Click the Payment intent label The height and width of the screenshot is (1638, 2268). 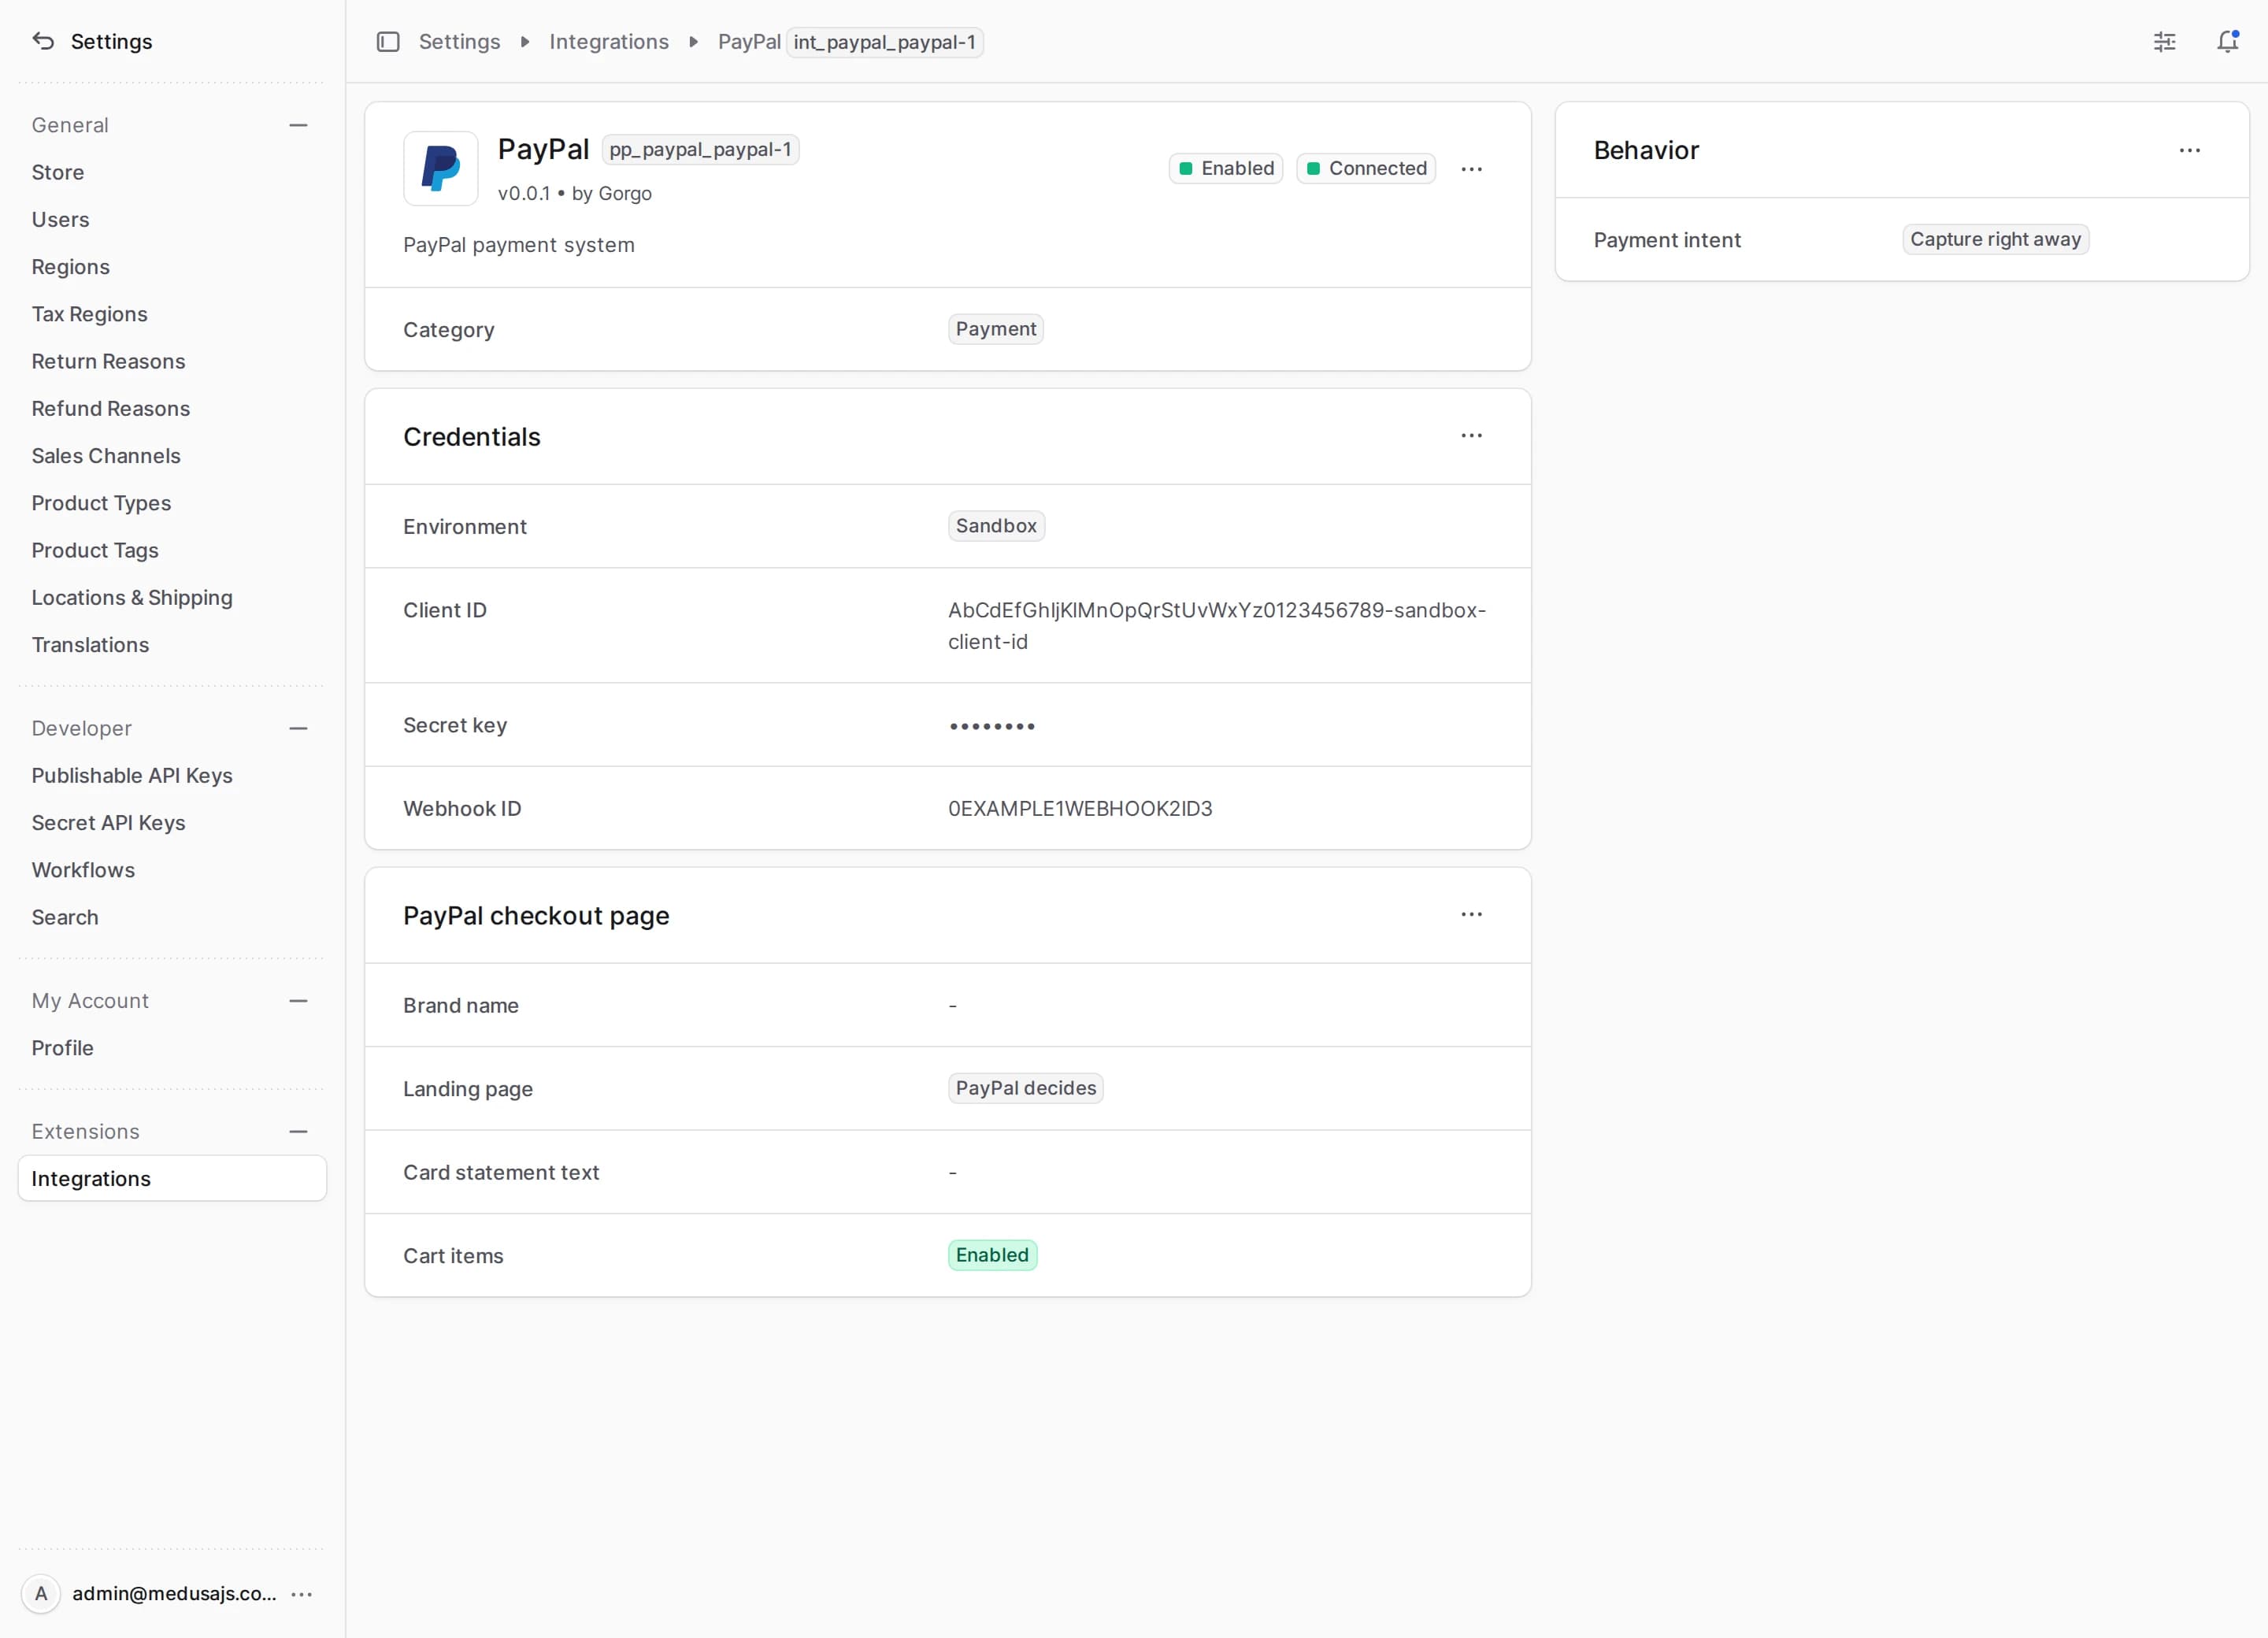click(1667, 240)
